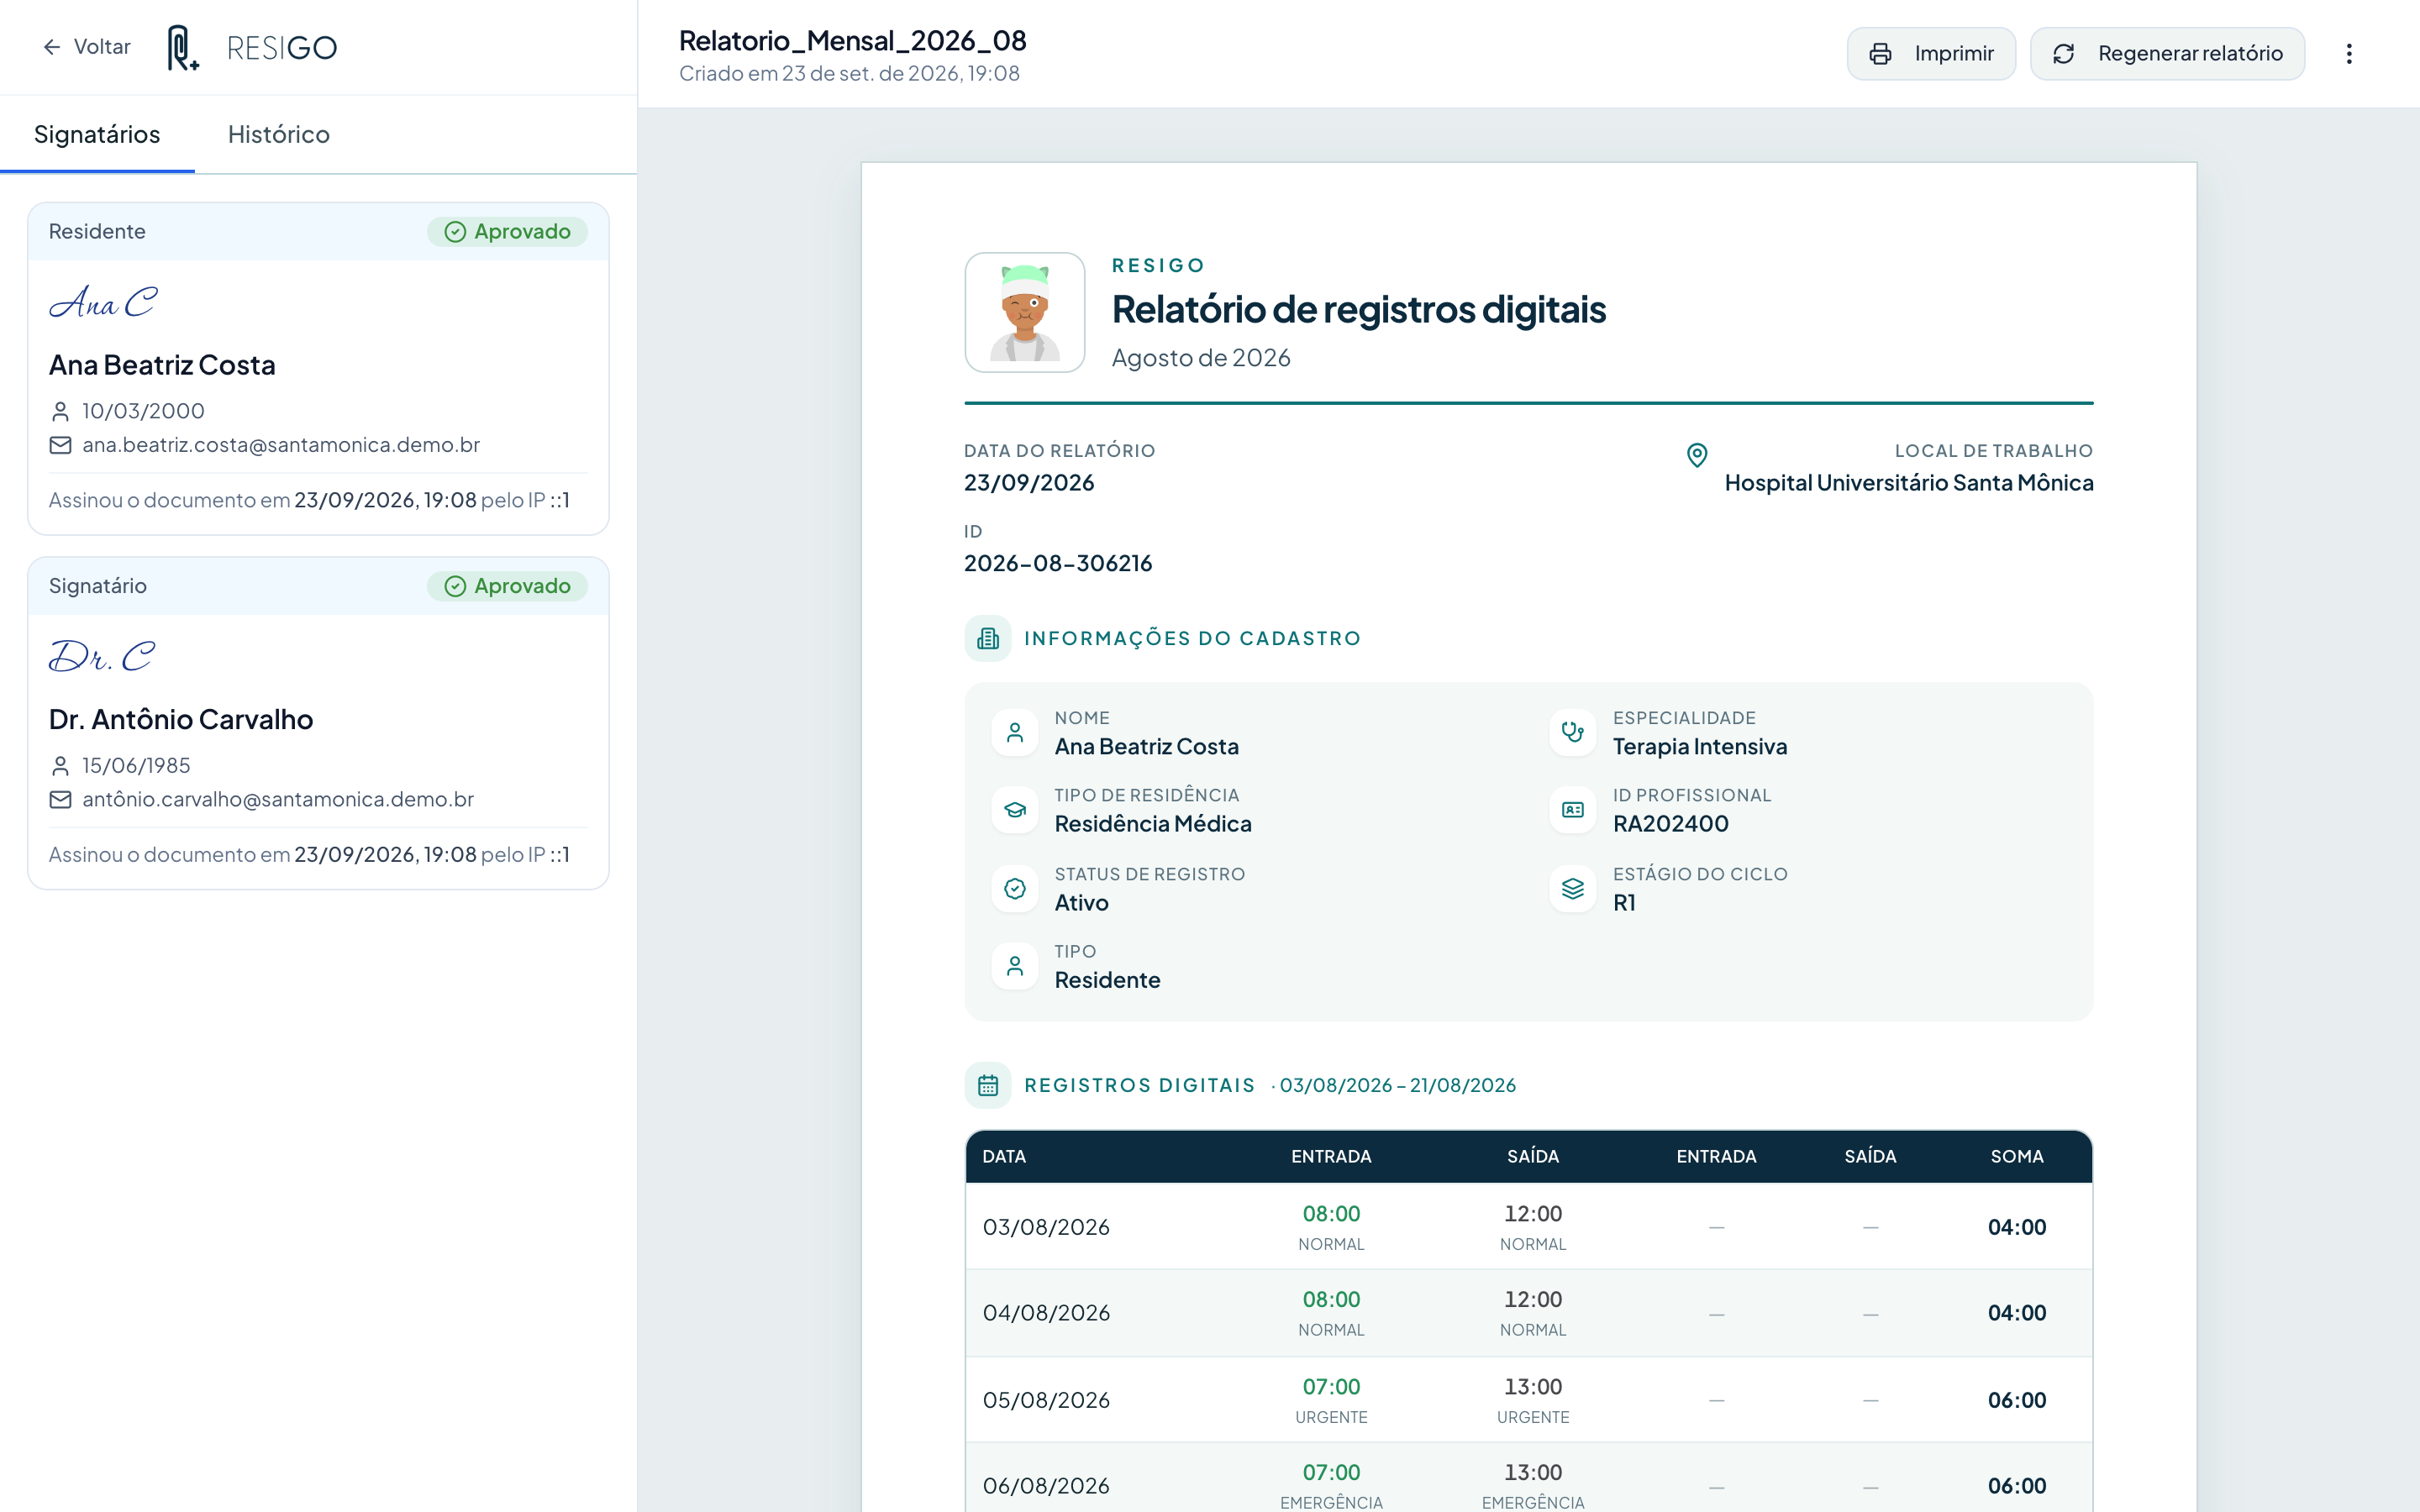Click the graduation cap icon beside Tipo de Residência
Screen dimensions: 2420x1512
pos(1015,810)
